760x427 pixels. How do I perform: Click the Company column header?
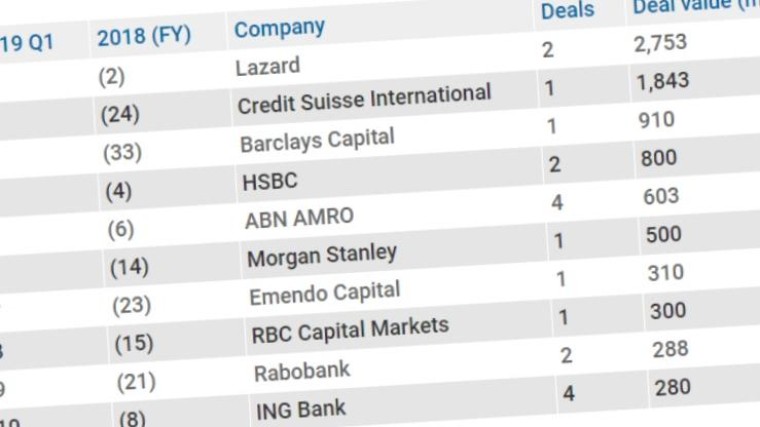279,29
